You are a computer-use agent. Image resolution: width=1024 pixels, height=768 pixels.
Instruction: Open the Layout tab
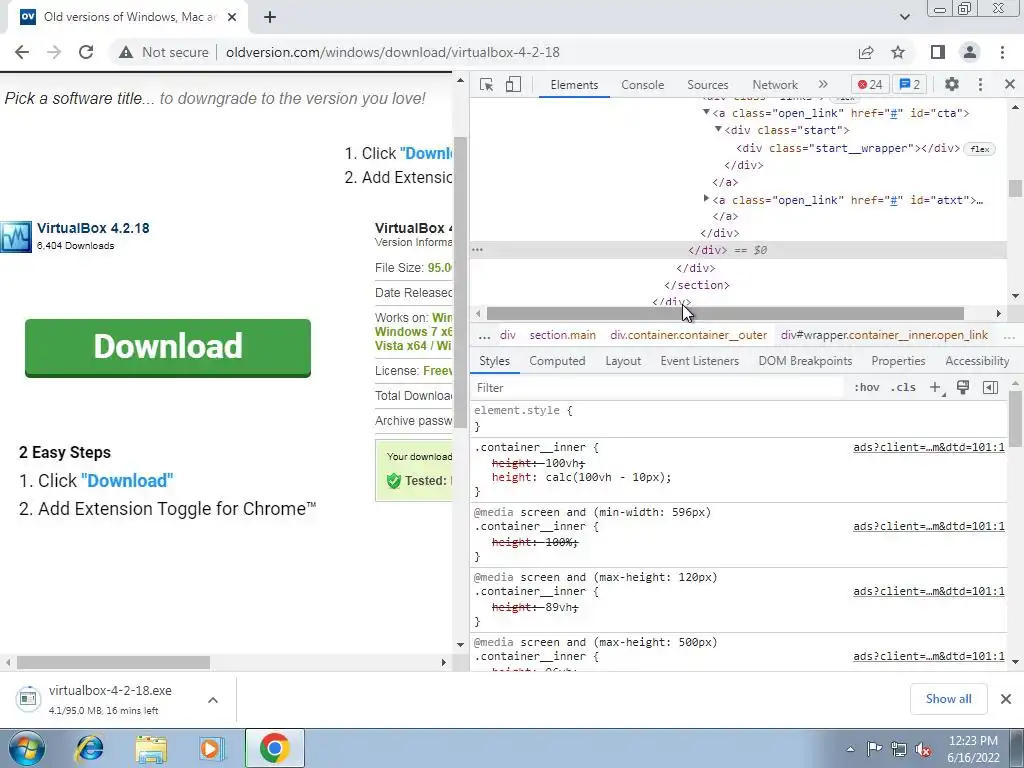623,361
